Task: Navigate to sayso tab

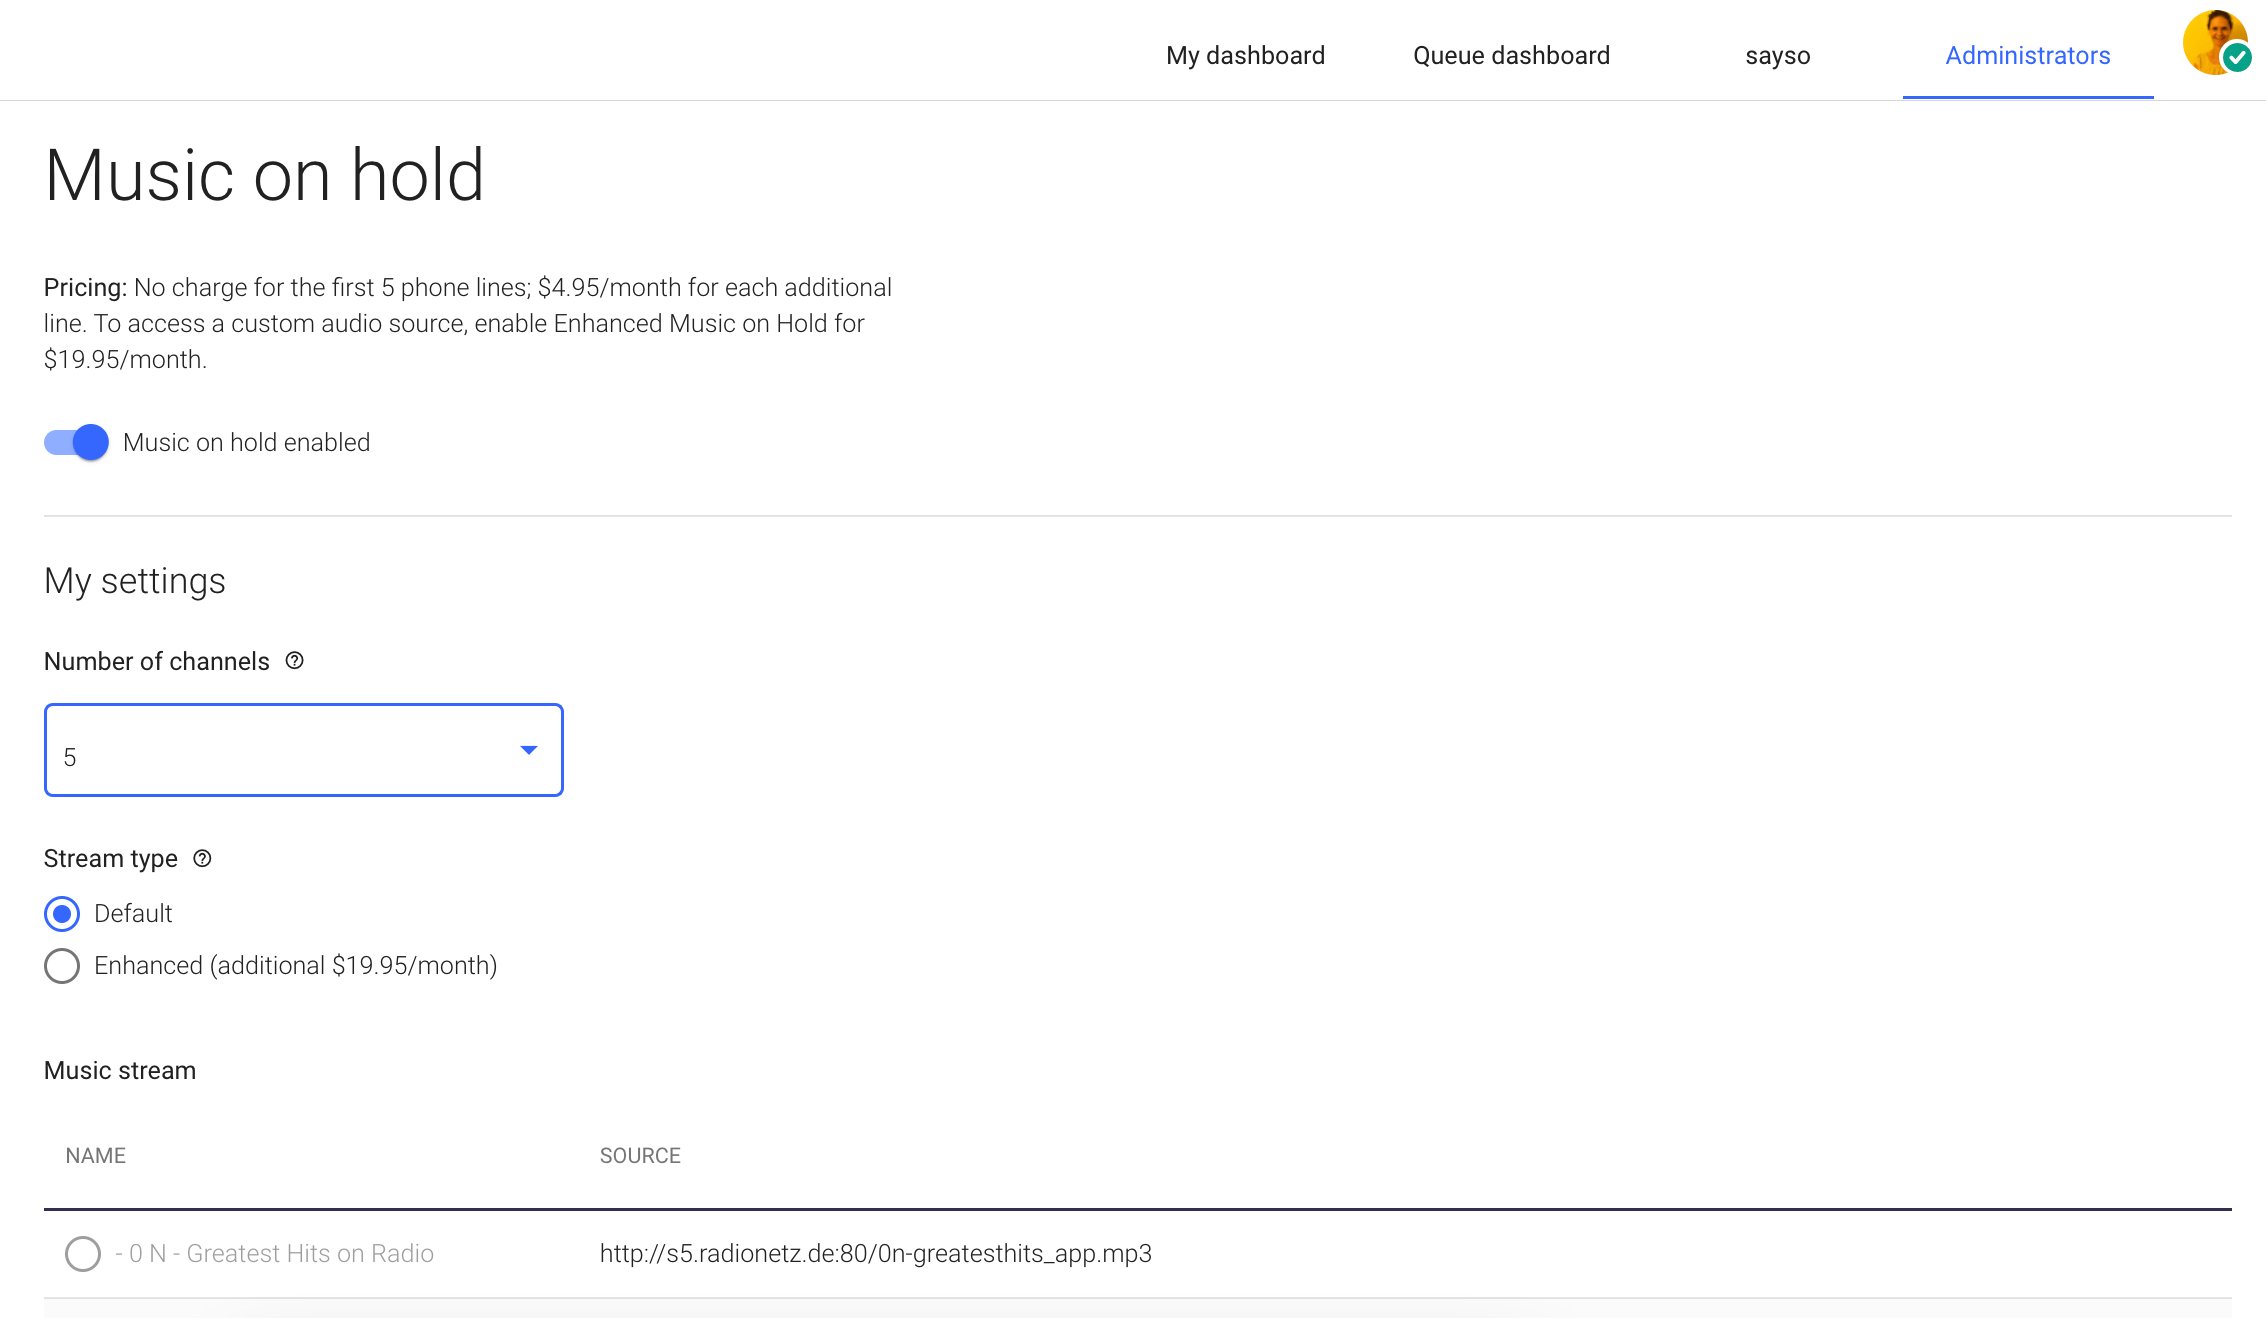Action: (1778, 55)
